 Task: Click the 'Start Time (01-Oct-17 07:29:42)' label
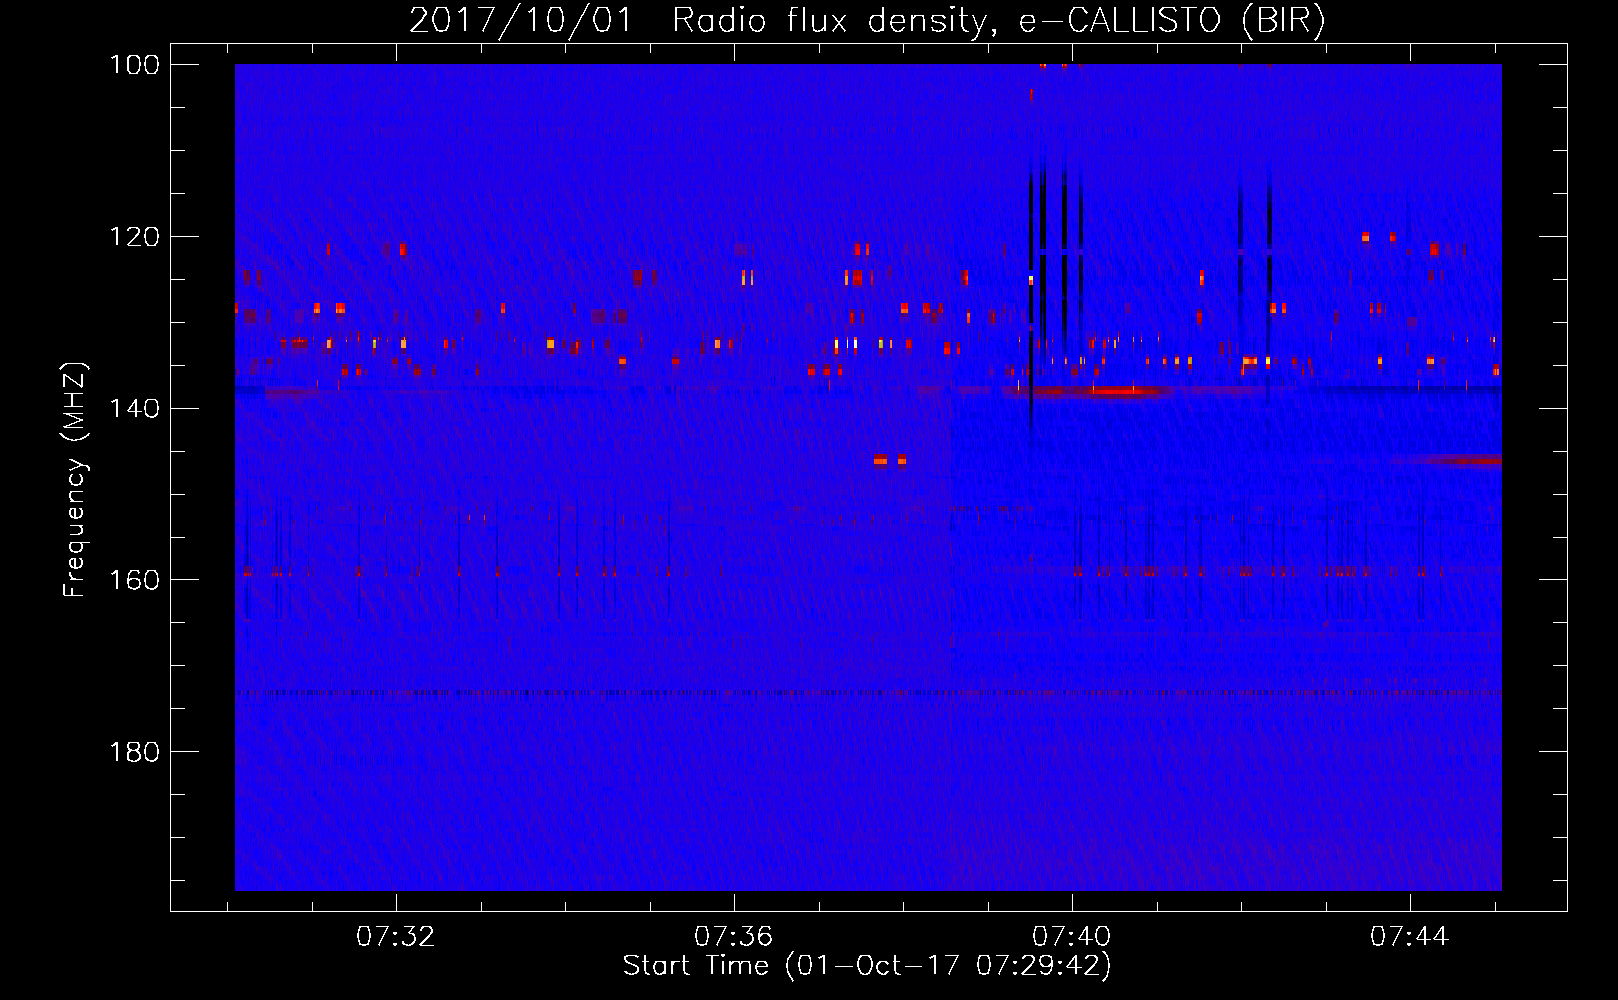tap(867, 966)
